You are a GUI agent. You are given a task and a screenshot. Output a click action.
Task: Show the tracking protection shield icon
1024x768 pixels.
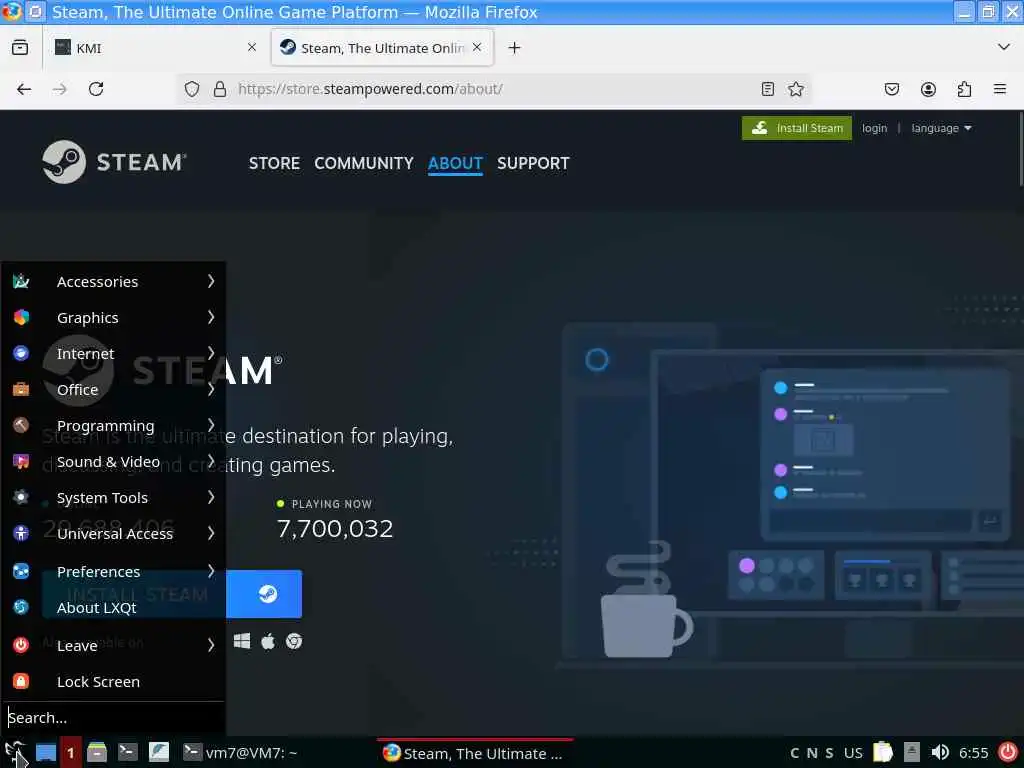[x=191, y=89]
